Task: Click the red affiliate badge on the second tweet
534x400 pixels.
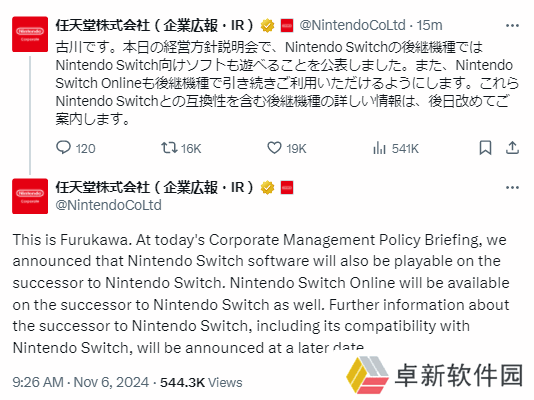Action: tap(287, 188)
